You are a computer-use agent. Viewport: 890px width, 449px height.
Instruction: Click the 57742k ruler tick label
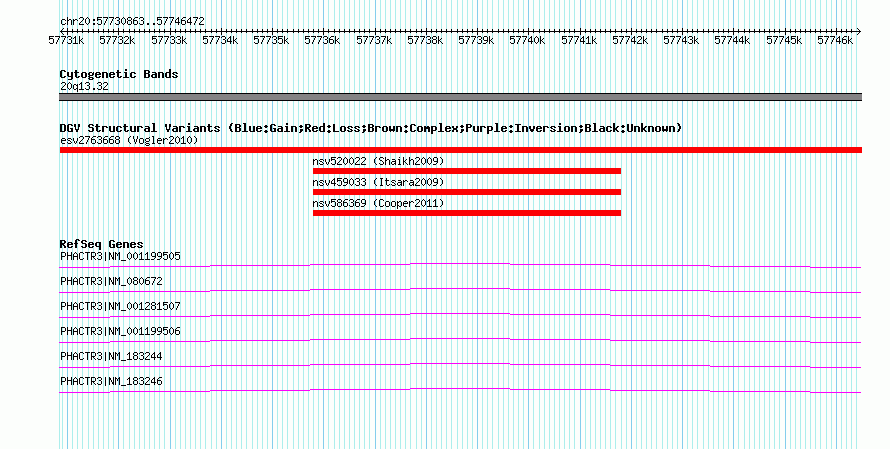point(630,40)
